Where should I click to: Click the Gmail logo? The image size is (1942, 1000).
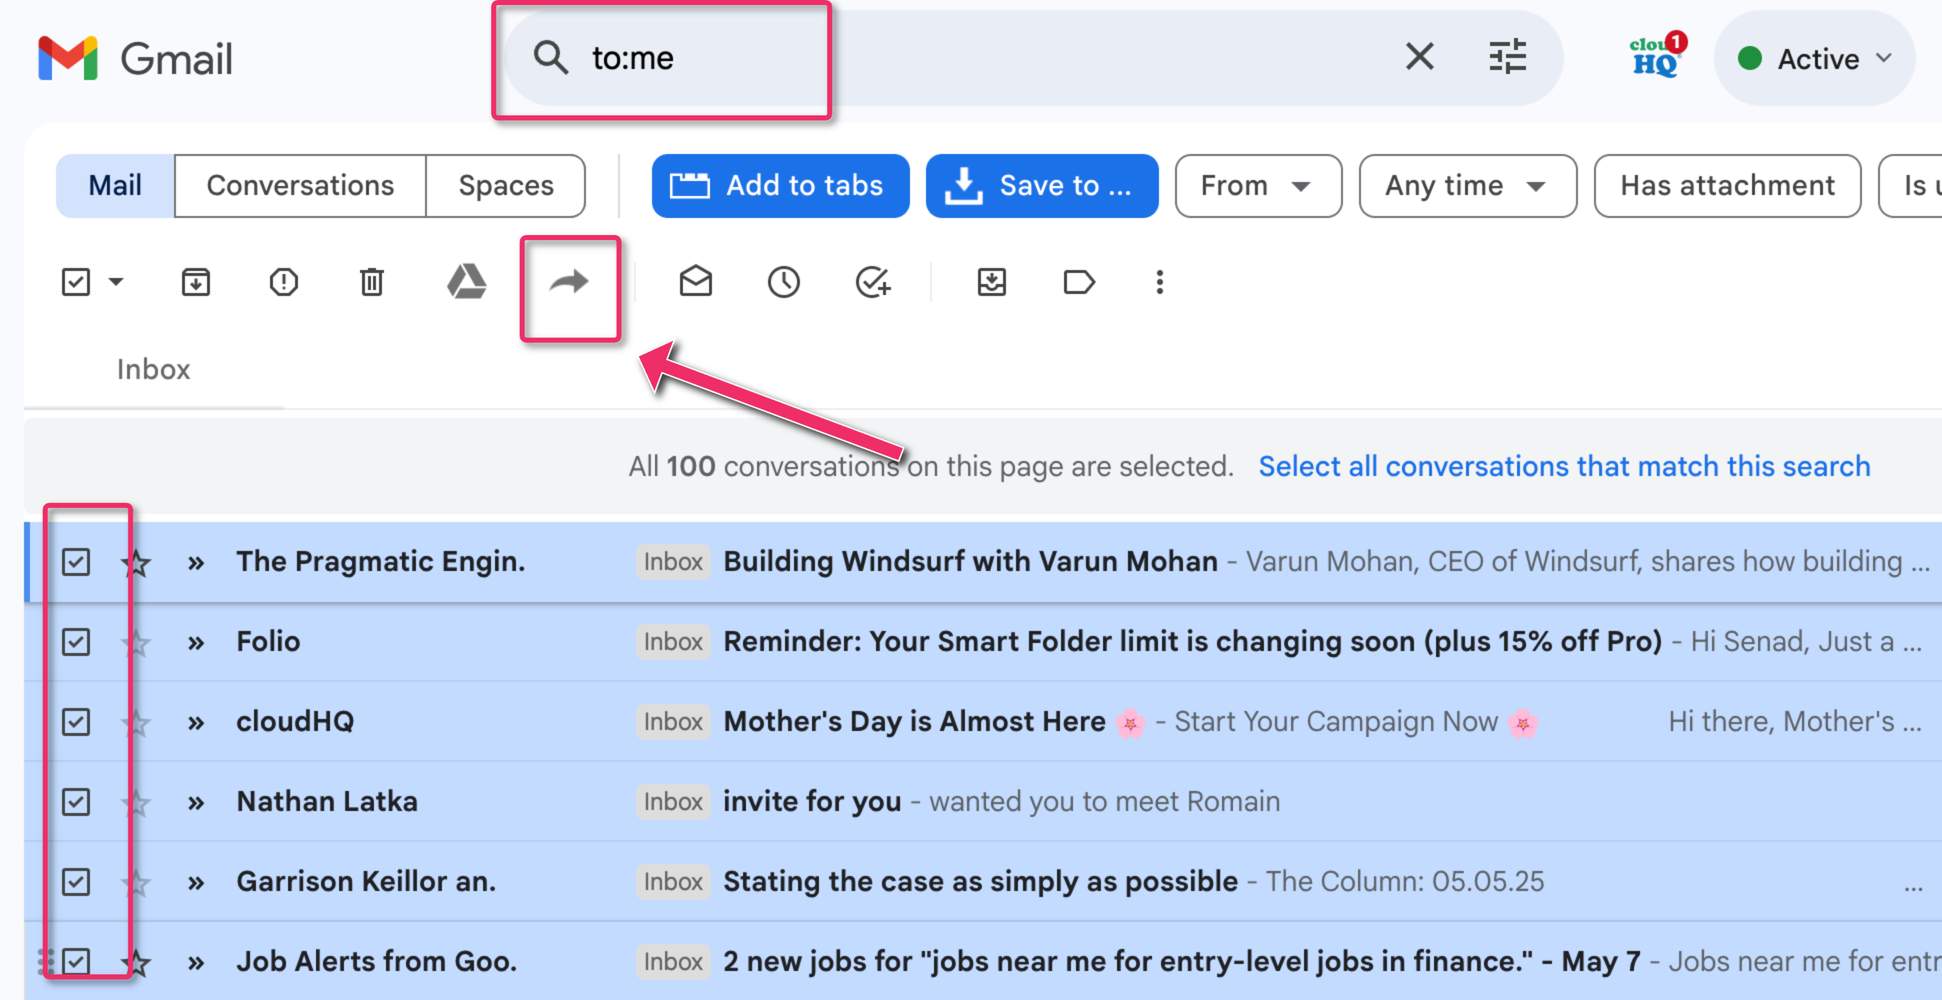coord(135,59)
